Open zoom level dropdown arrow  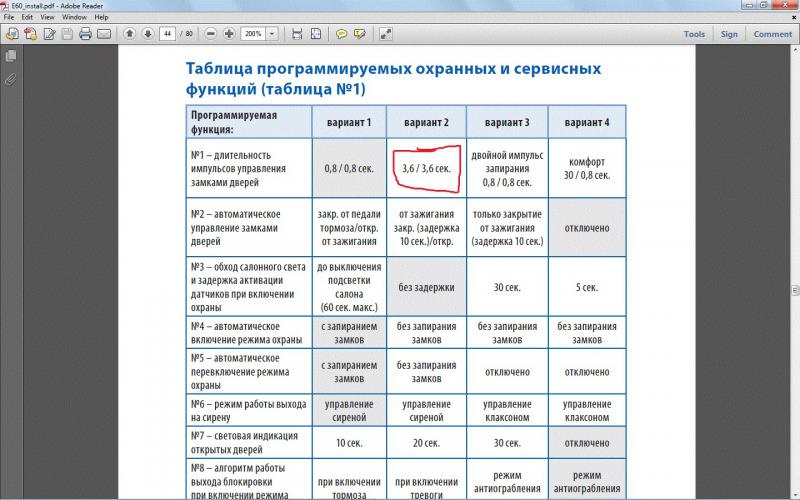point(272,34)
